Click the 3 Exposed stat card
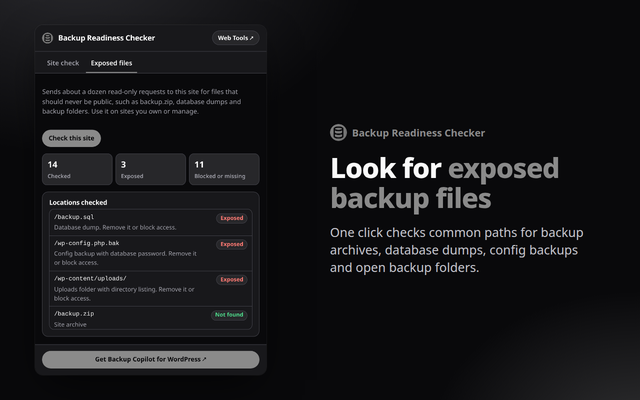 [151, 169]
